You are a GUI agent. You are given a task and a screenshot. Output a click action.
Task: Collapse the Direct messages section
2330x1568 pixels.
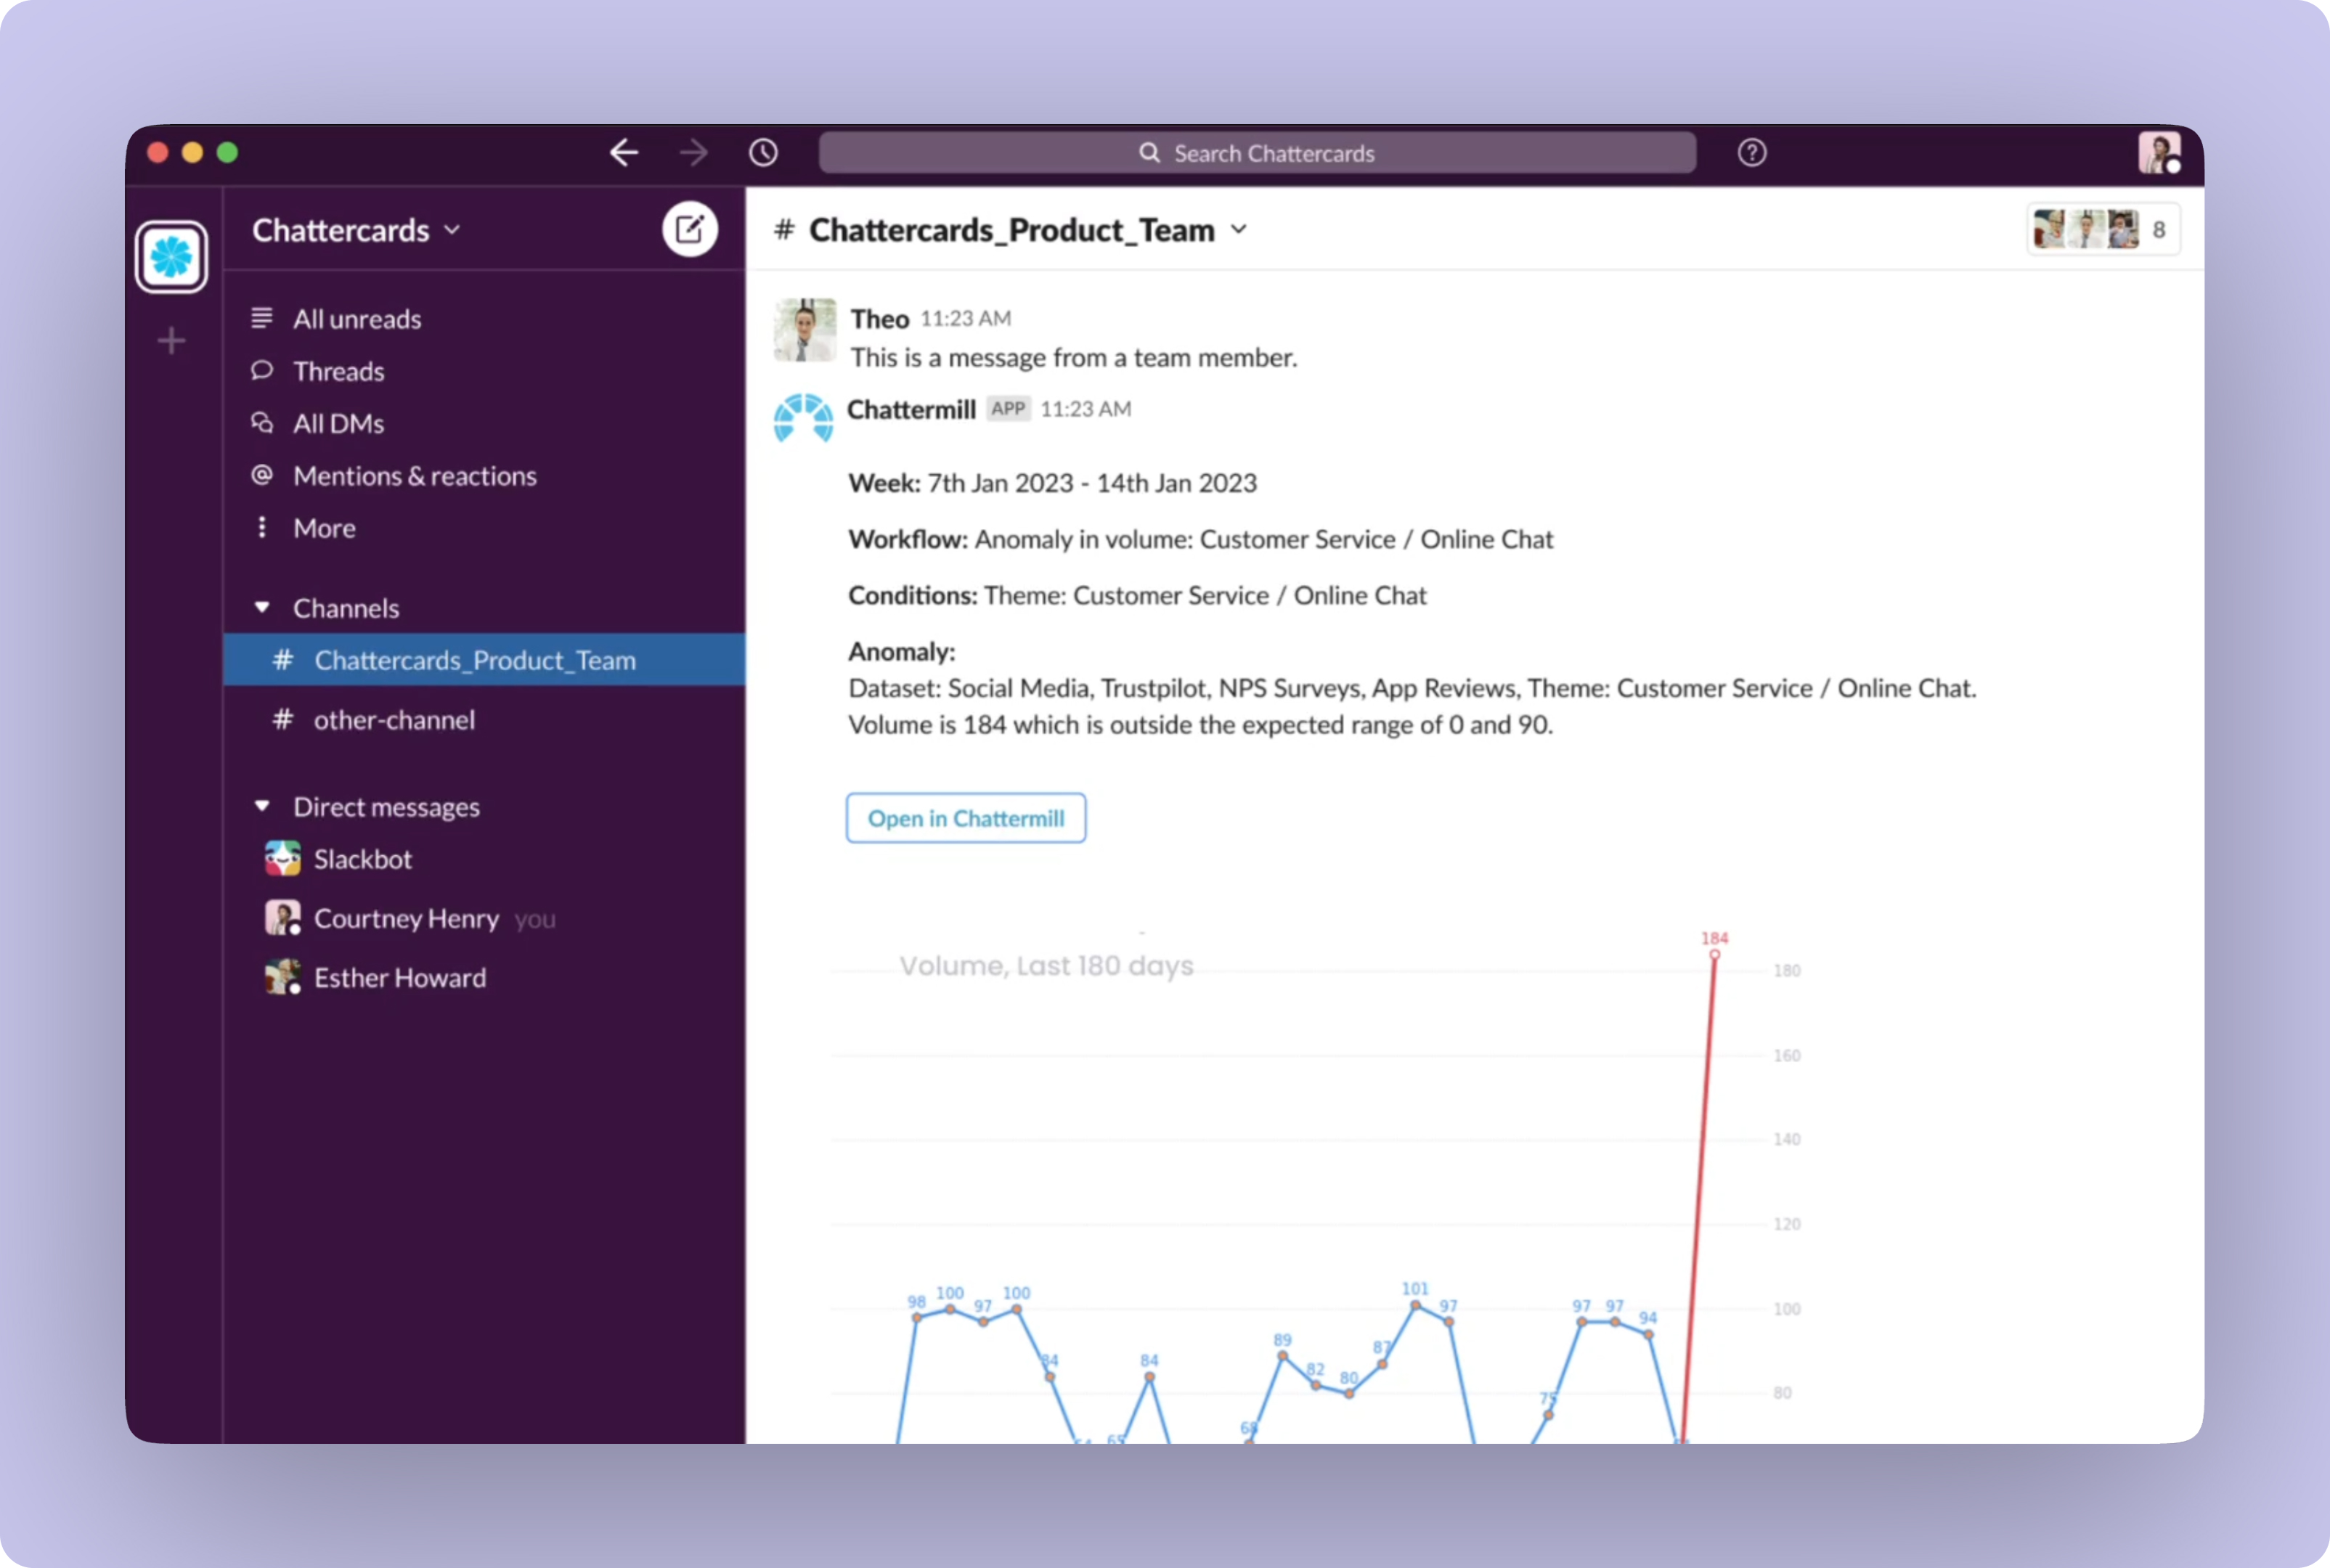[x=262, y=806]
